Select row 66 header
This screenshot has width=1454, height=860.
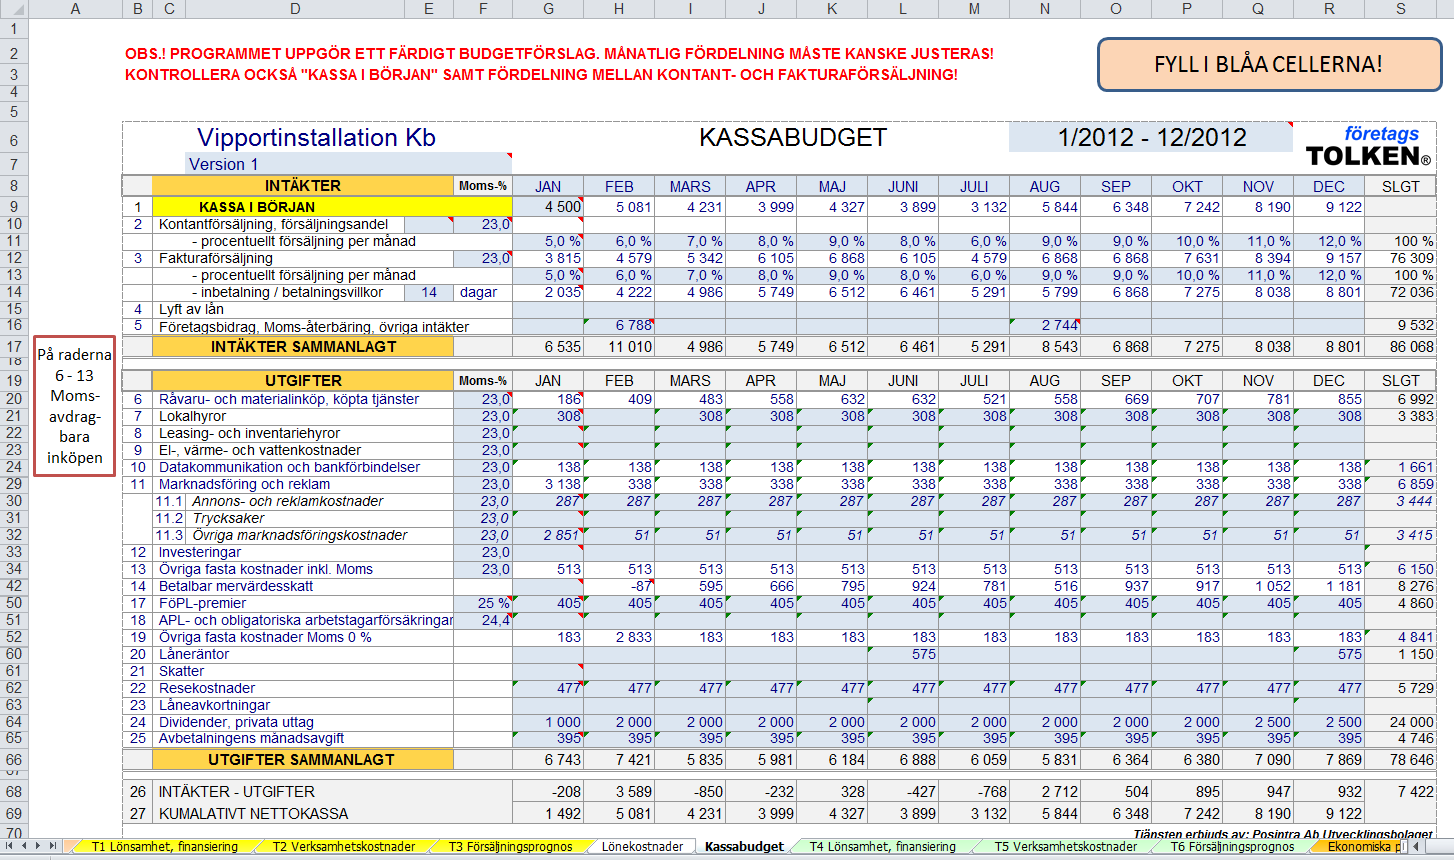pos(14,759)
